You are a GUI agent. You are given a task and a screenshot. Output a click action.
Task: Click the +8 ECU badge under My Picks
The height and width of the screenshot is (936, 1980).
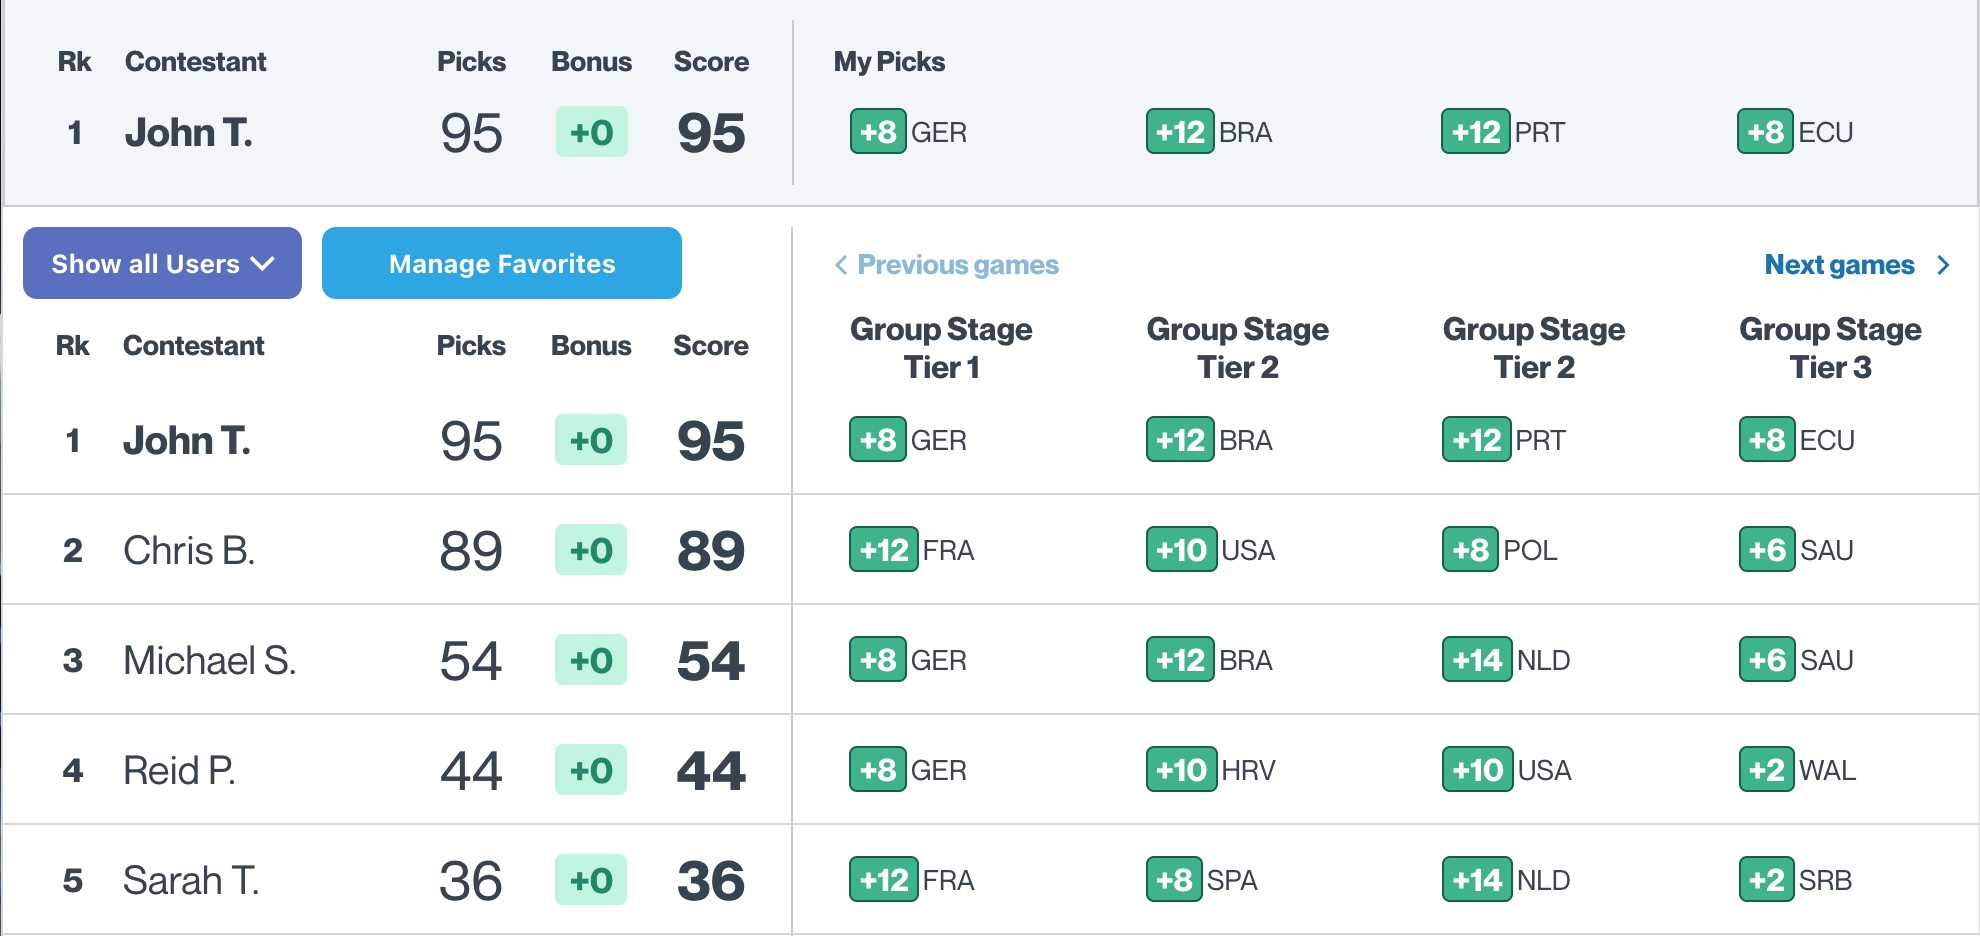(x=1795, y=132)
